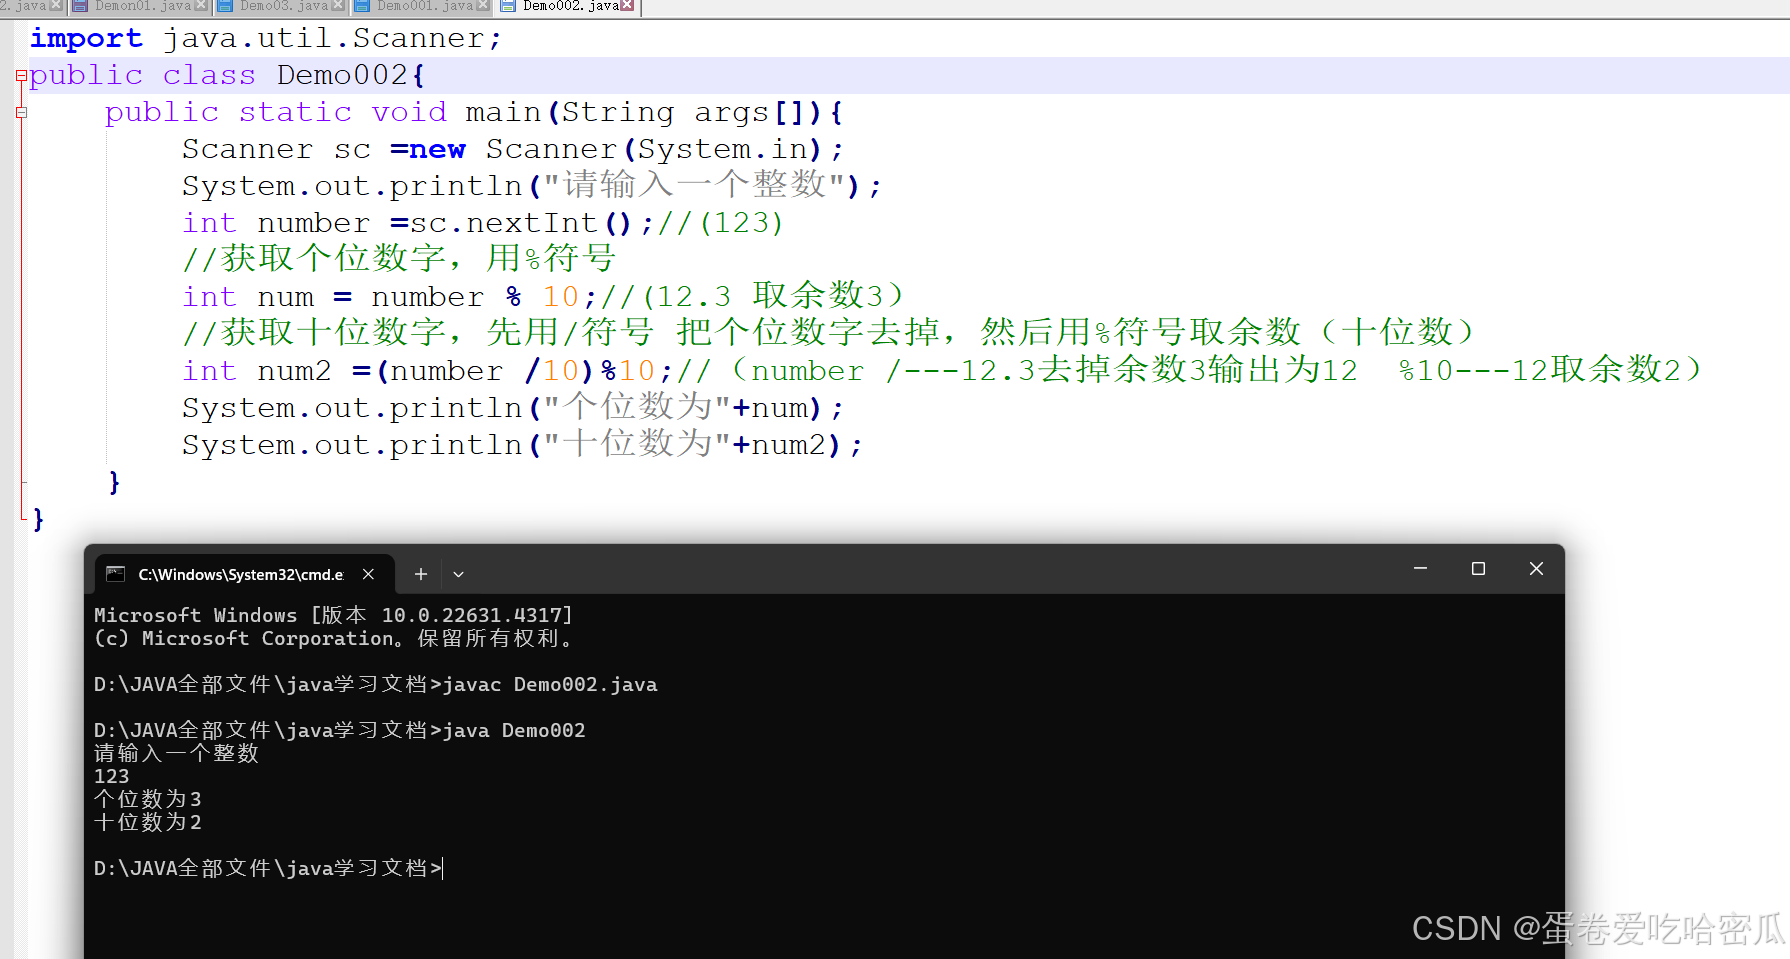Close the Demon01.java tab
Image resolution: width=1790 pixels, height=959 pixels.
tap(201, 6)
